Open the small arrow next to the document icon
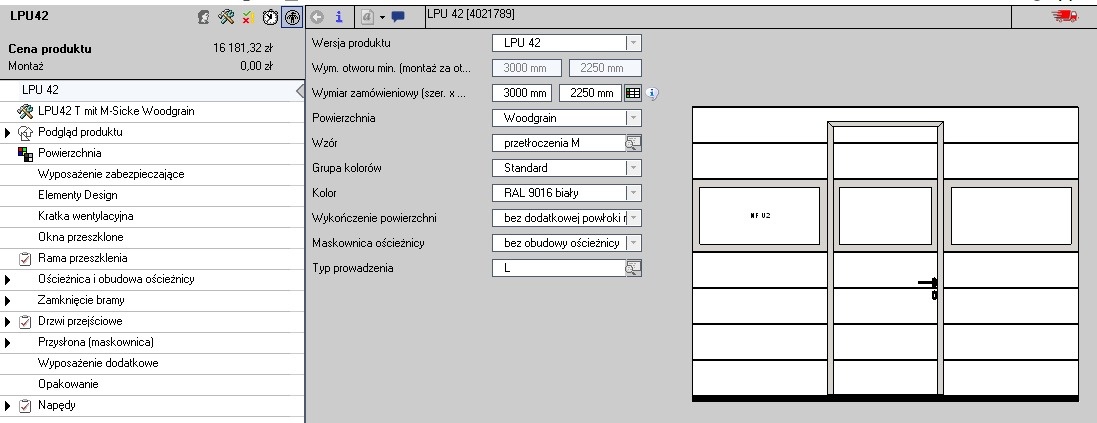 (382, 17)
